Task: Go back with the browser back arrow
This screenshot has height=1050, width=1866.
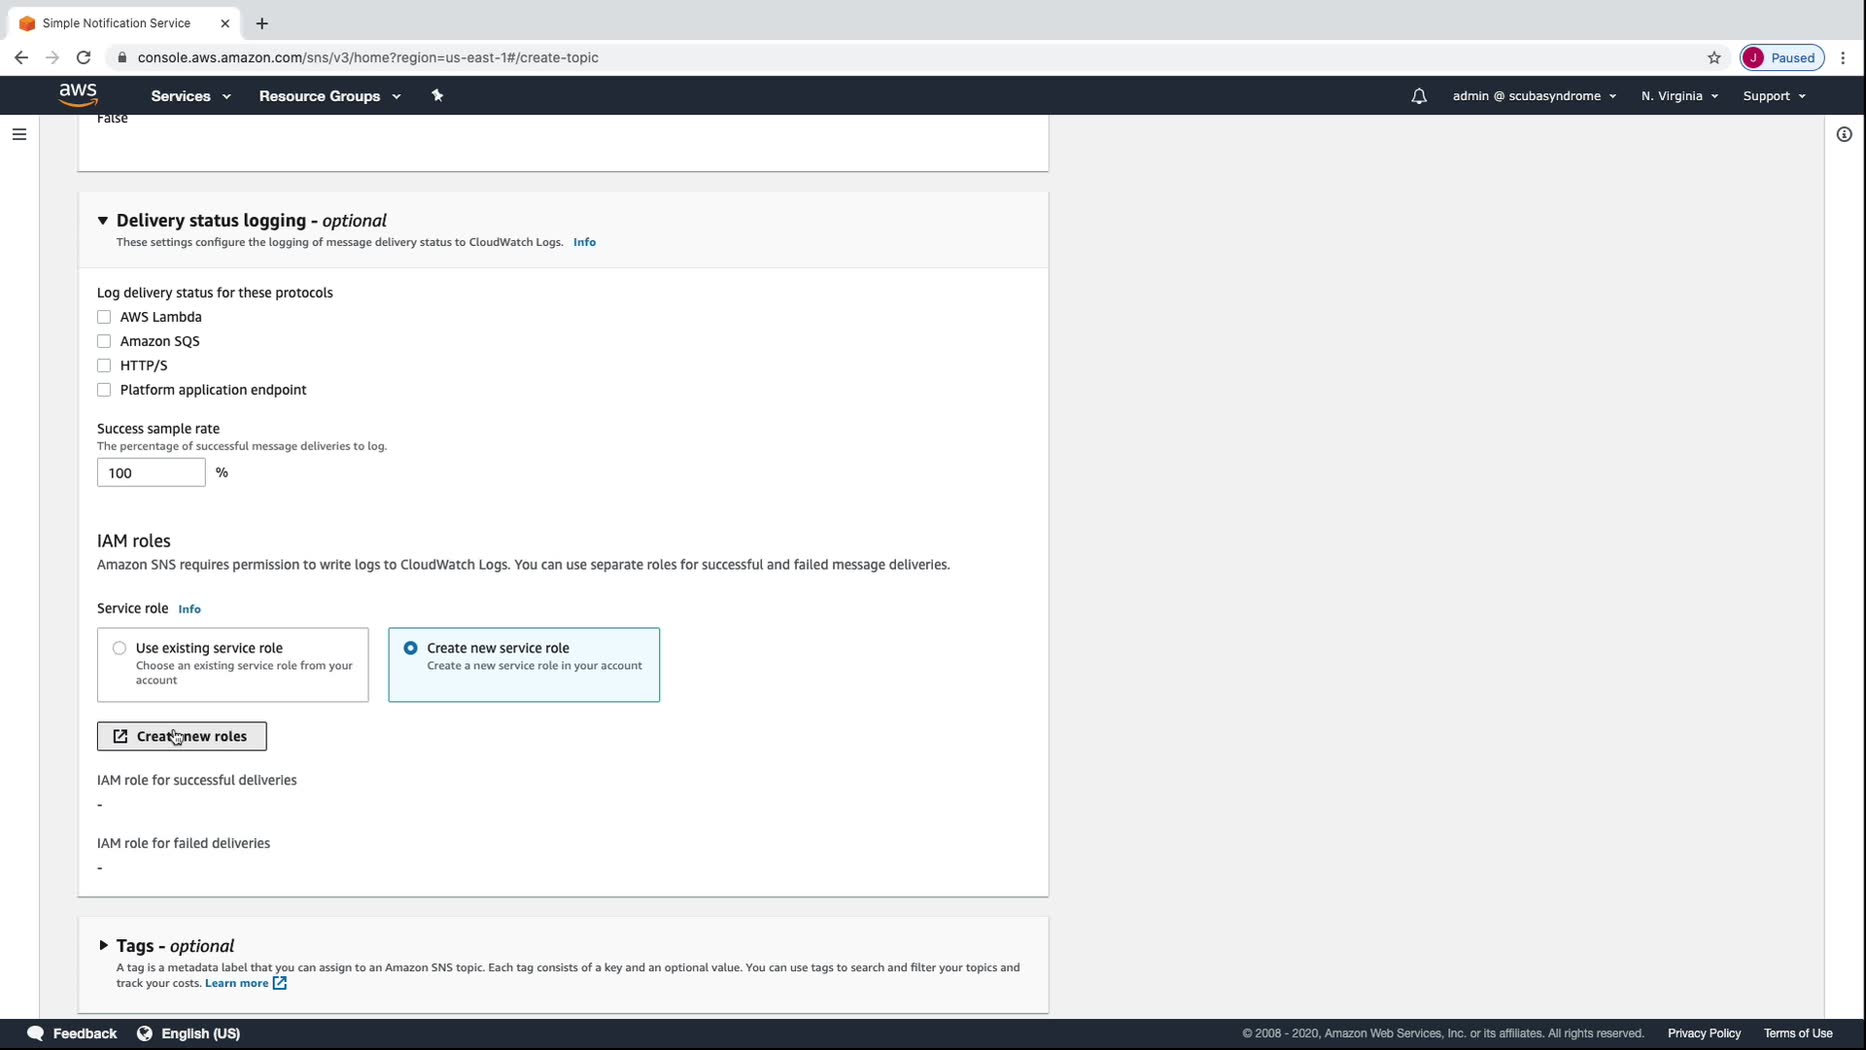Action: 21,58
